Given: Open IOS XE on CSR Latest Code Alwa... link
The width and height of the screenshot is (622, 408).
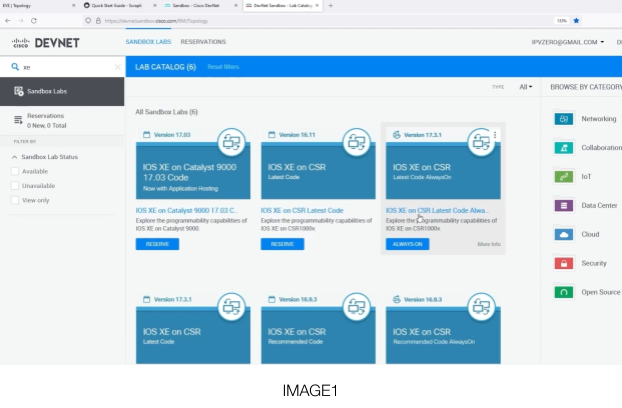Looking at the screenshot, I should pyautogui.click(x=437, y=211).
